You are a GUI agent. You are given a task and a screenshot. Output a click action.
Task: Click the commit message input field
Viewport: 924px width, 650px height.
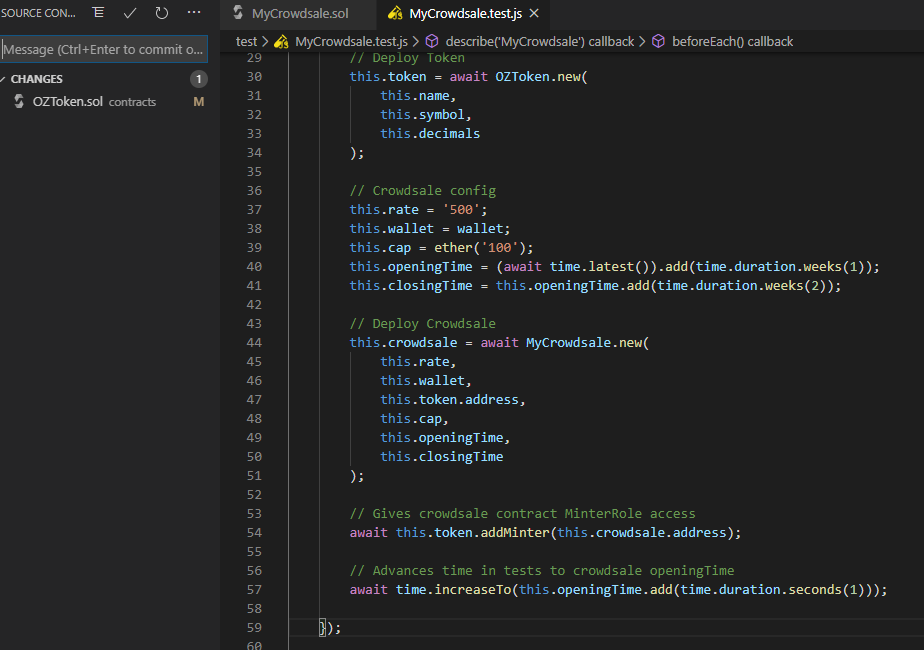[104, 49]
